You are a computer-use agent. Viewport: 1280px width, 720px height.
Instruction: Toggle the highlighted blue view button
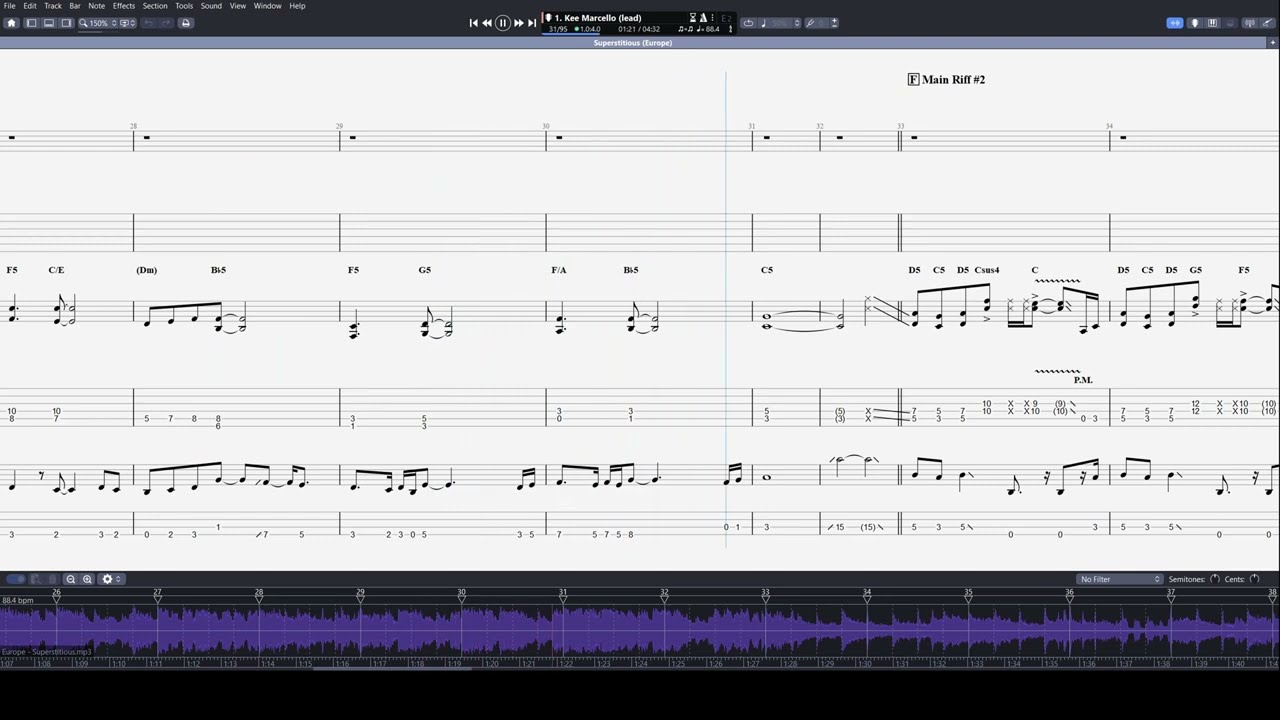point(1175,23)
